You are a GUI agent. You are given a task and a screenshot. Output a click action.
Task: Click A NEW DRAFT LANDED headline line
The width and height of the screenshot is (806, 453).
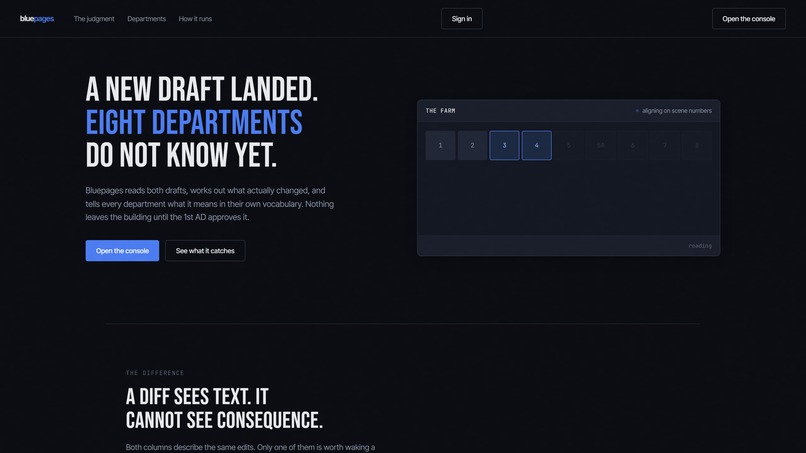point(202,89)
